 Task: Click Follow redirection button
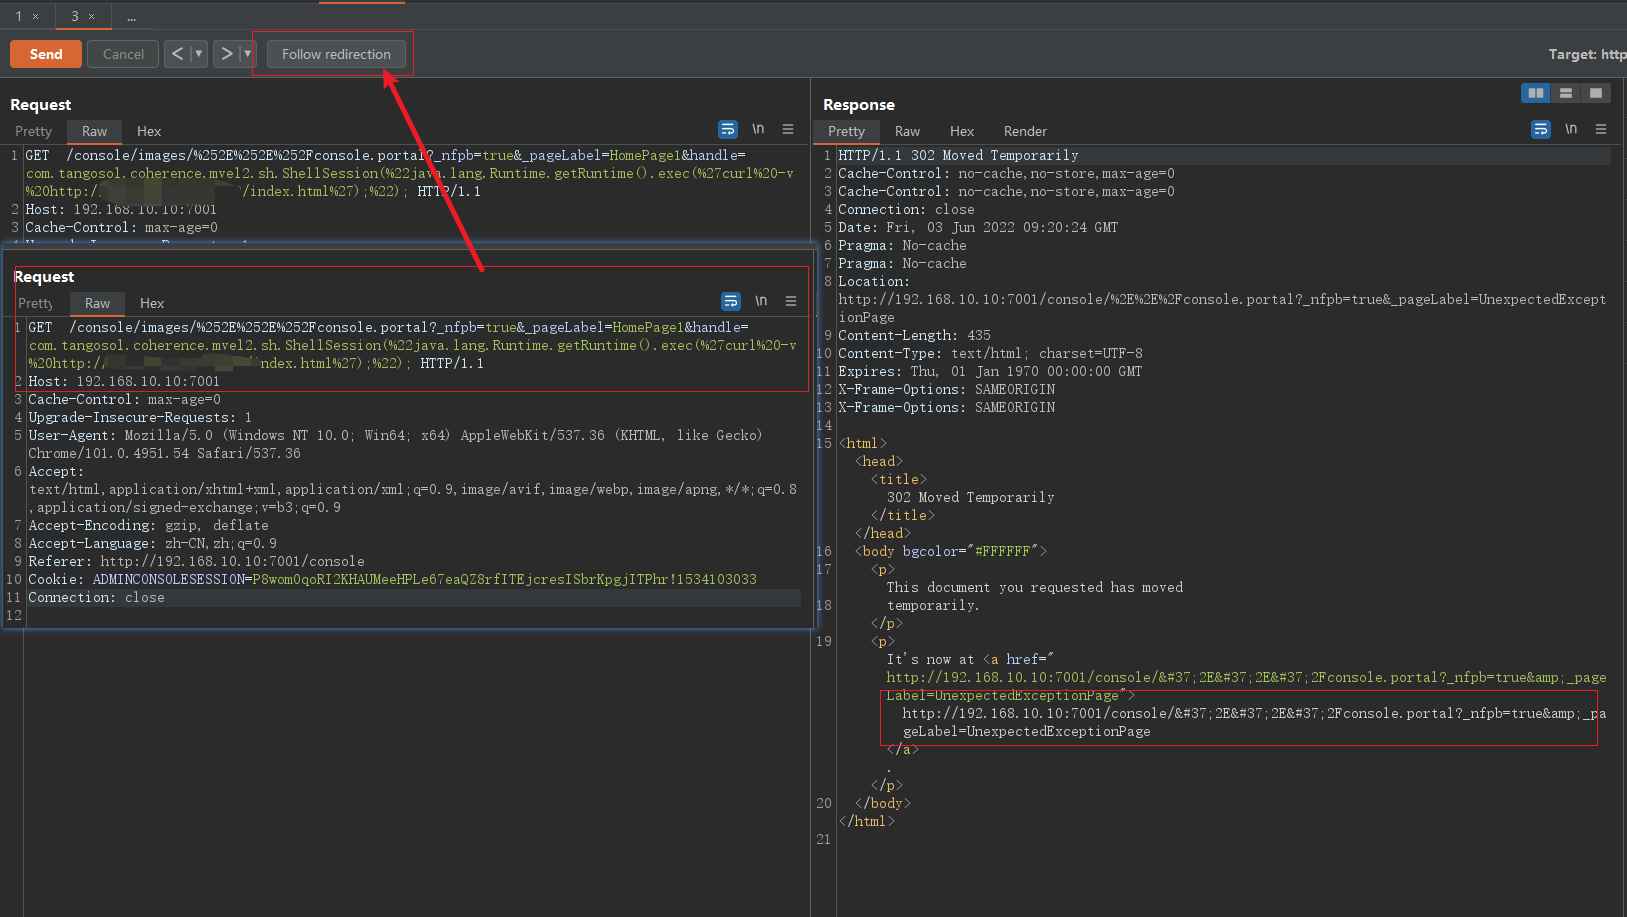(x=336, y=54)
